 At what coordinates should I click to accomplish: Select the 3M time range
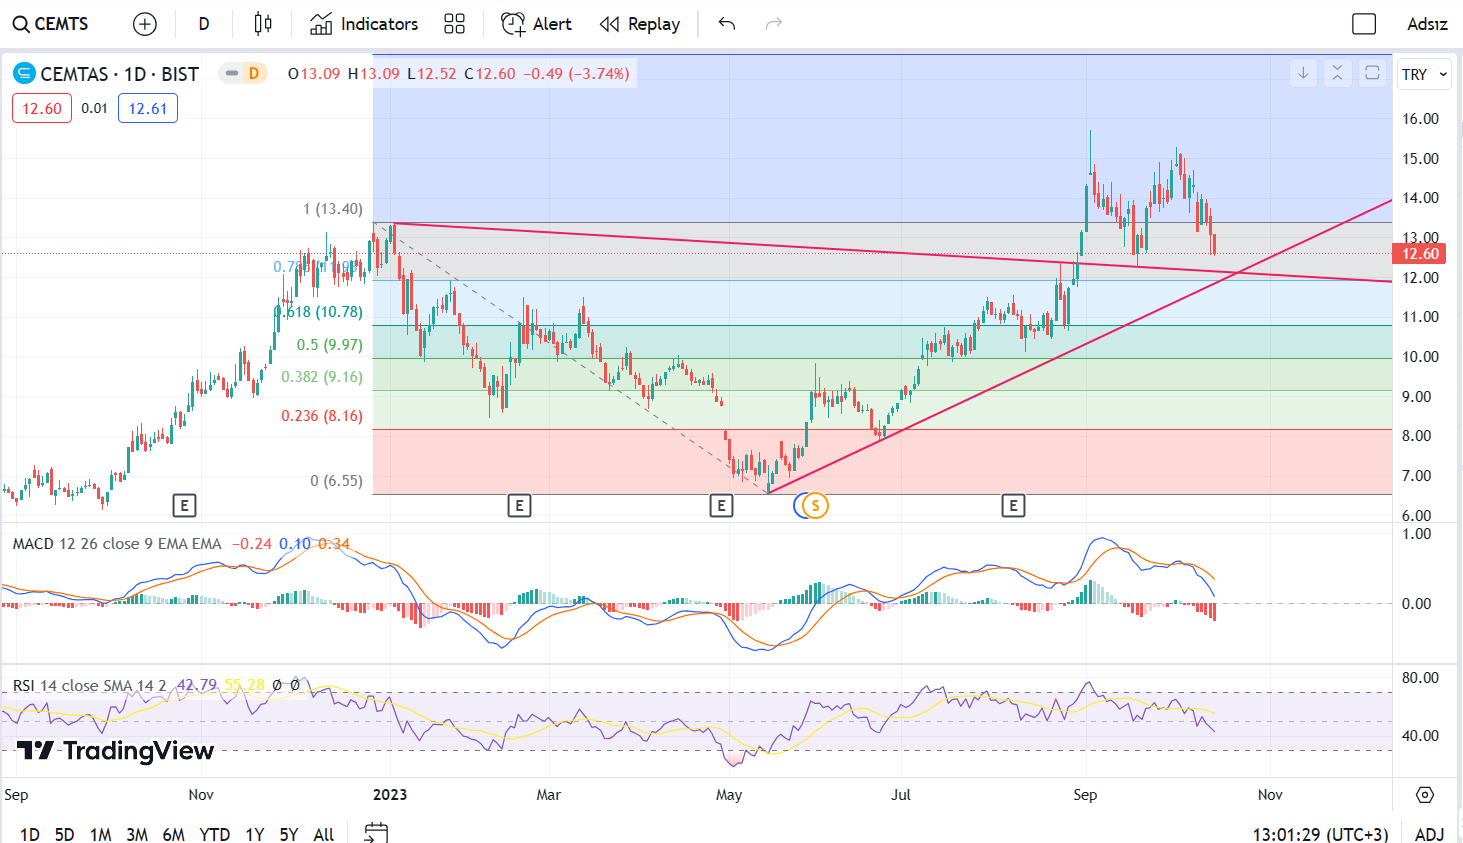tap(137, 834)
